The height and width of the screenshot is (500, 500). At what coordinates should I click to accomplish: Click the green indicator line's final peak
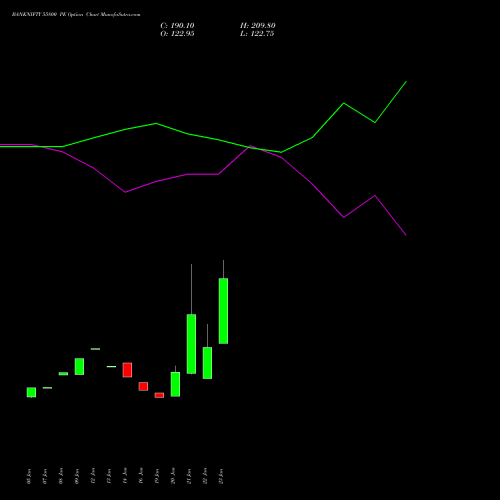(x=406, y=82)
